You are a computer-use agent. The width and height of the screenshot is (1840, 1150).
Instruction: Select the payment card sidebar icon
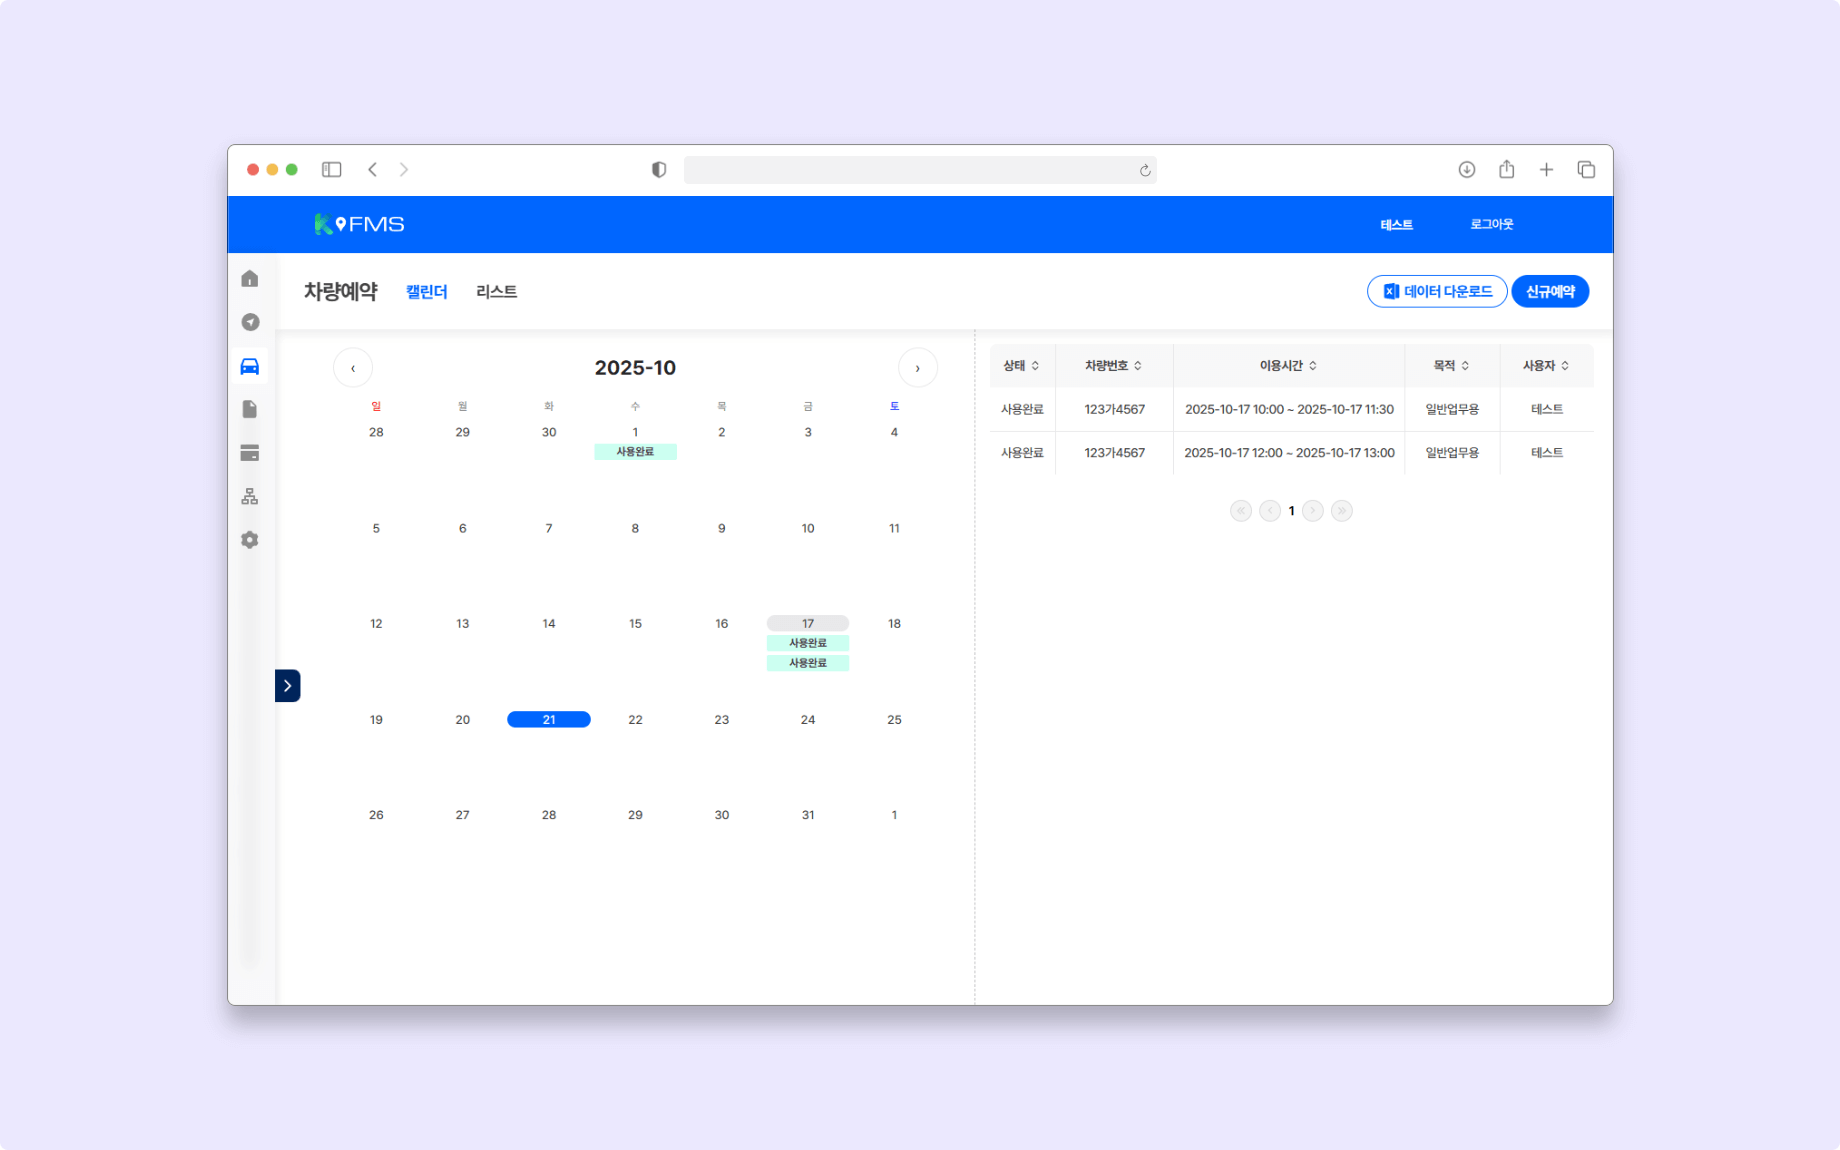(249, 452)
